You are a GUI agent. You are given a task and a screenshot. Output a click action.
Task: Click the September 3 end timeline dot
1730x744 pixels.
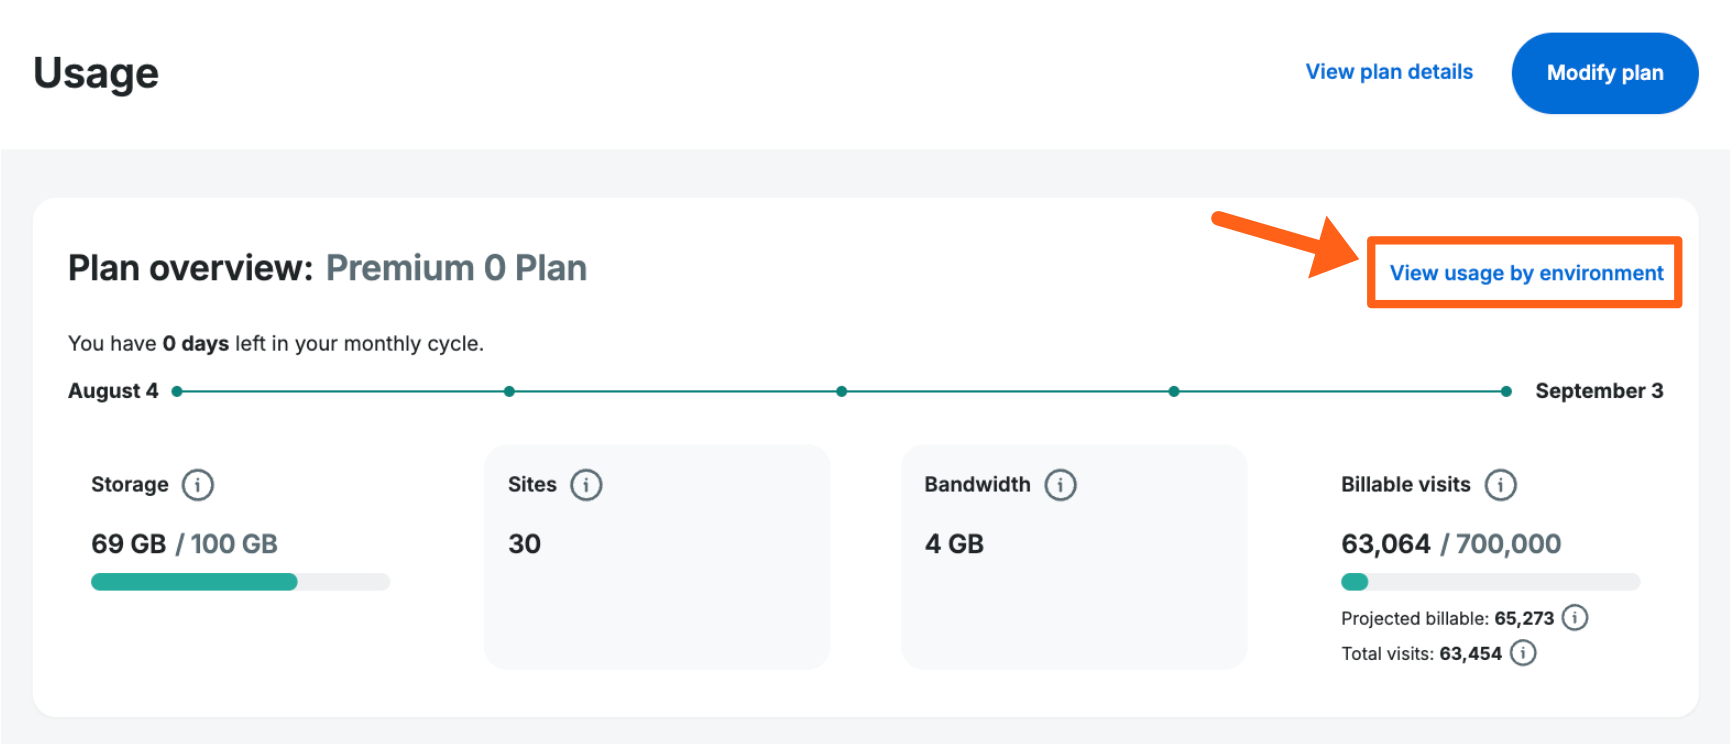[1506, 392]
